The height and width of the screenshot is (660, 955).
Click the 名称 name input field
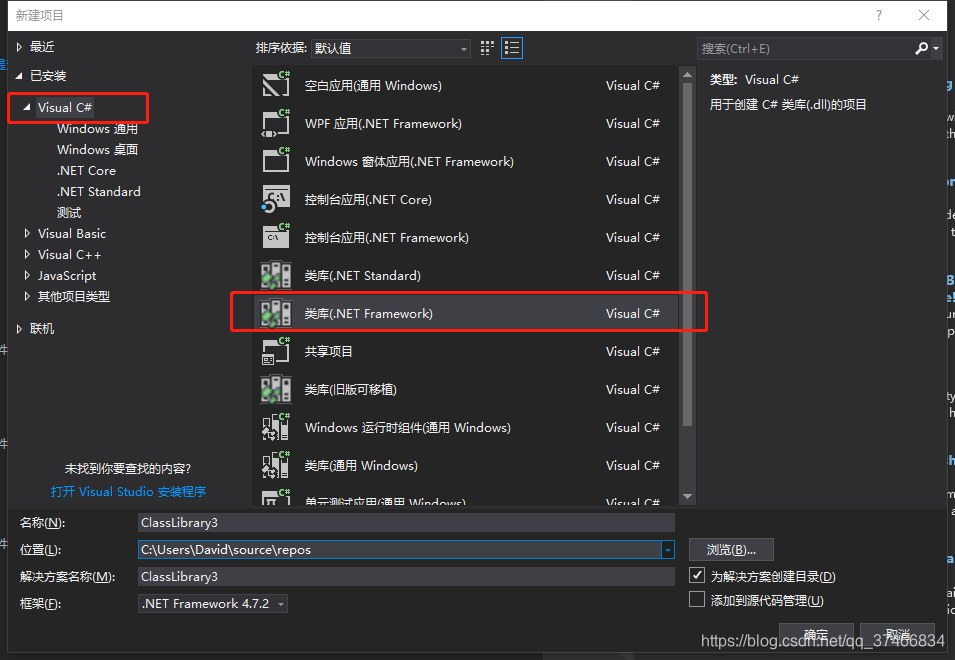(x=406, y=522)
